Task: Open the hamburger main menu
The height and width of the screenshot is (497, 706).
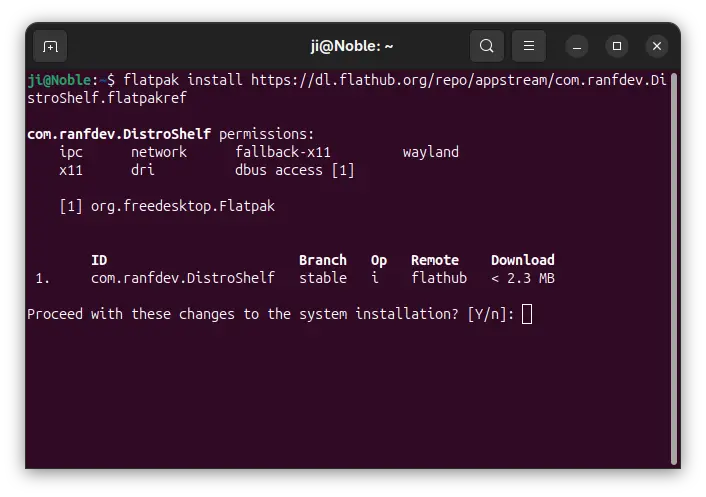Action: [529, 46]
